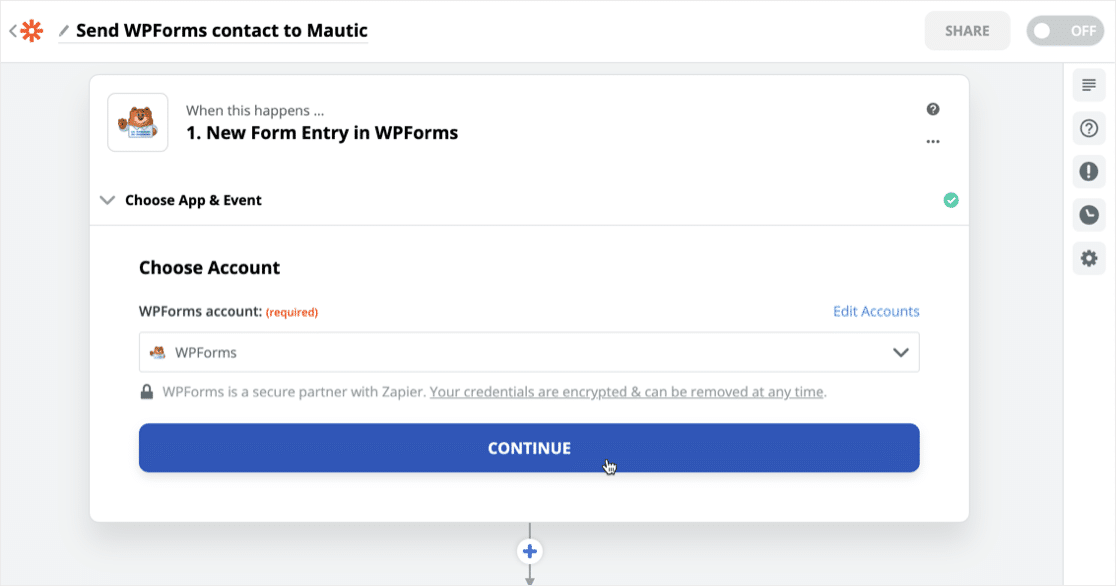Click pencil icon to rename Zap
1116x586 pixels.
(x=64, y=31)
